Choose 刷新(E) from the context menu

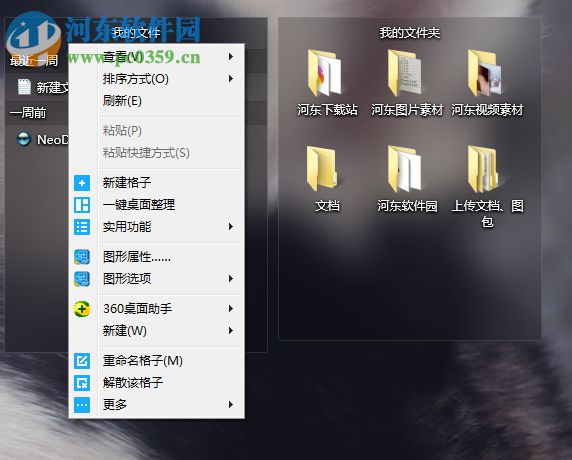point(156,101)
